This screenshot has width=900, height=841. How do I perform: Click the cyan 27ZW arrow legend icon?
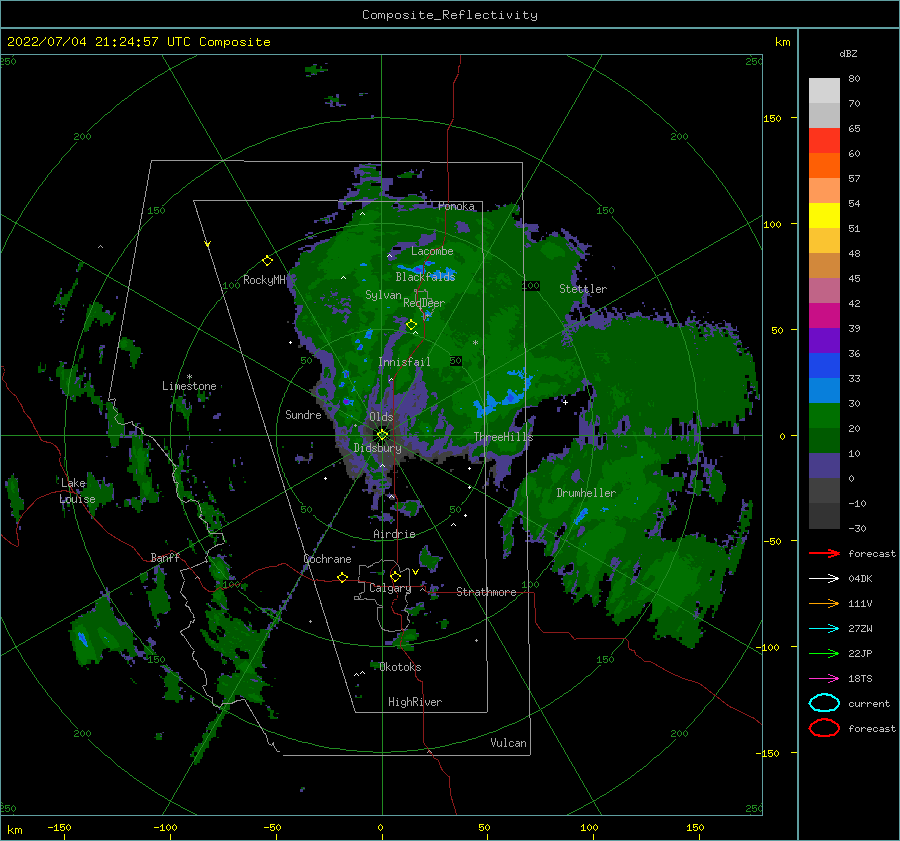(824, 629)
